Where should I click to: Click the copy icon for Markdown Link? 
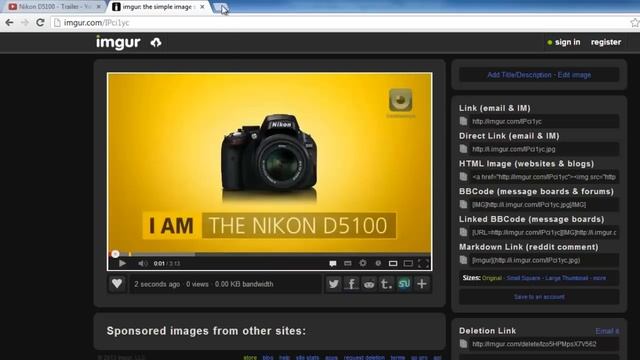click(x=463, y=260)
